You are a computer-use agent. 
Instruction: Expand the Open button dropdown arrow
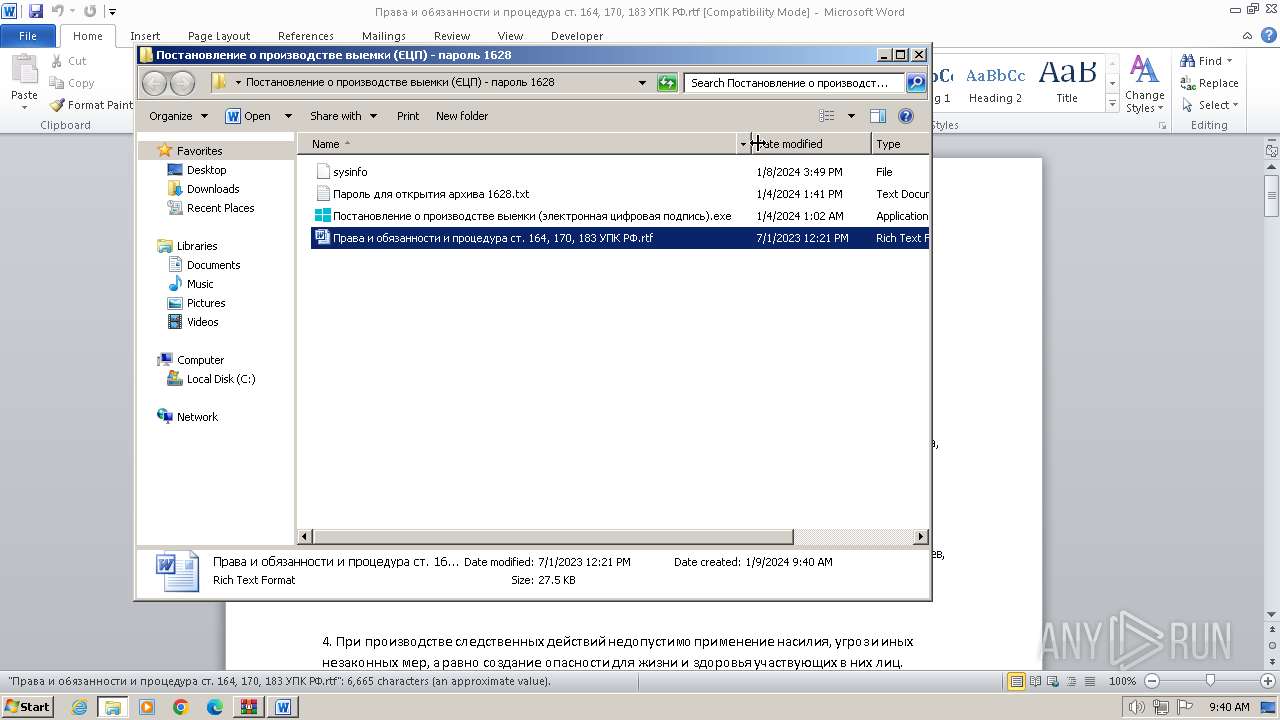point(288,116)
